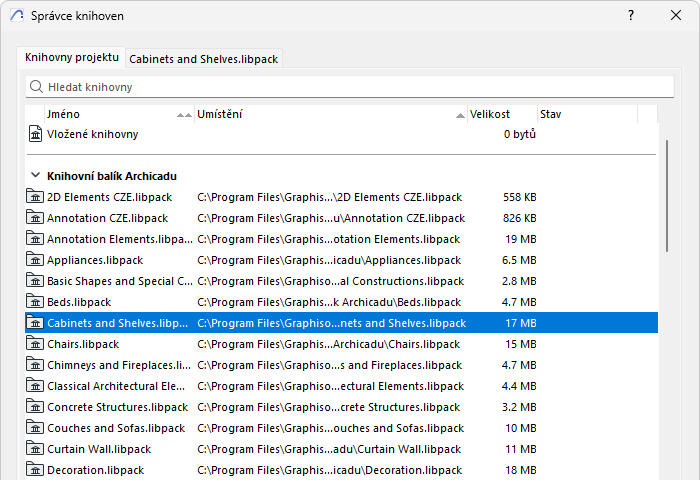This screenshot has width=700, height=480.
Task: Select the Curtain Wall.libpack name
Action: click(99, 449)
